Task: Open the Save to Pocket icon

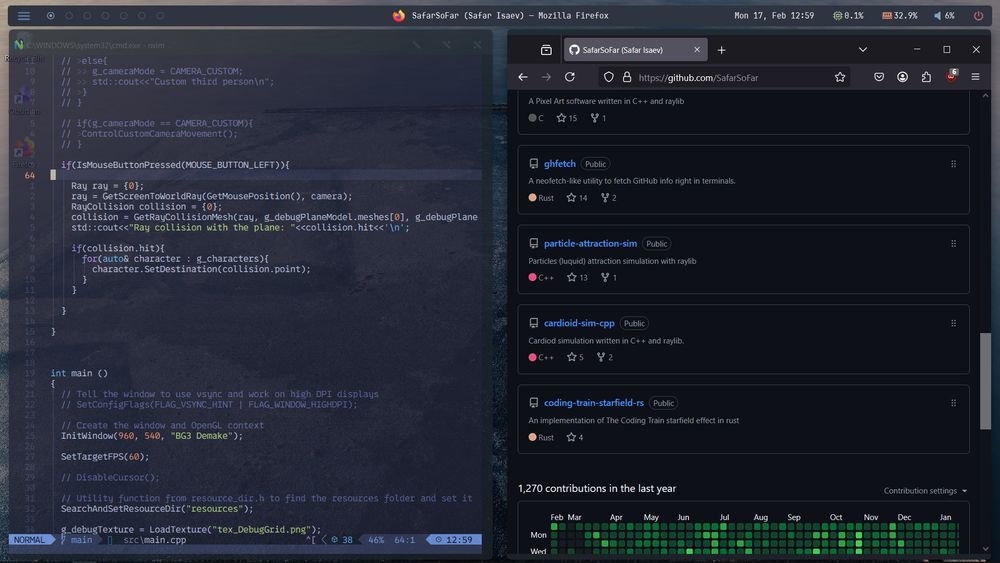Action: [879, 77]
